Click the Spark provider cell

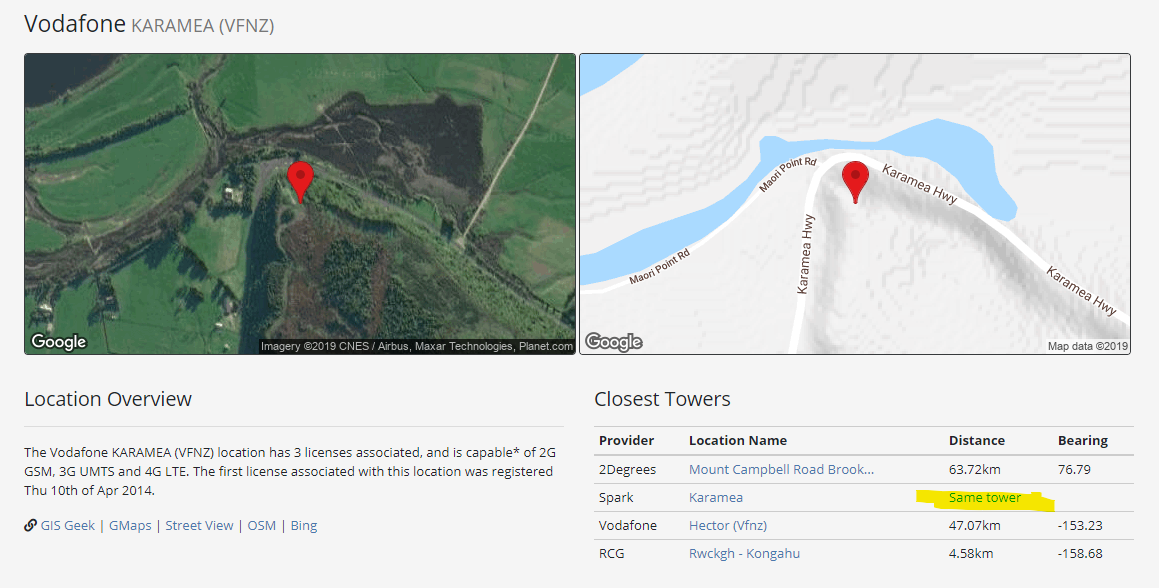(x=616, y=497)
